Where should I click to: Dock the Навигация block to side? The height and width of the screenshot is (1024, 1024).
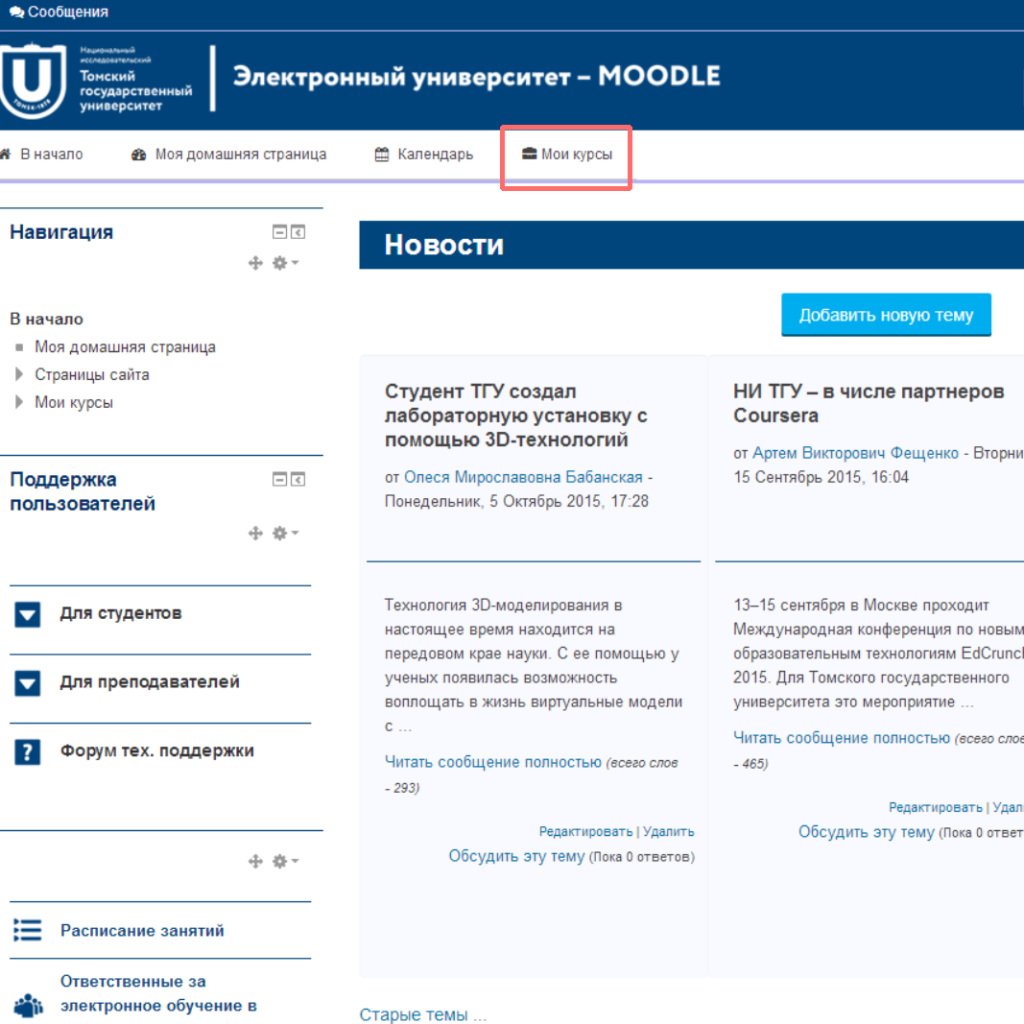click(x=298, y=232)
